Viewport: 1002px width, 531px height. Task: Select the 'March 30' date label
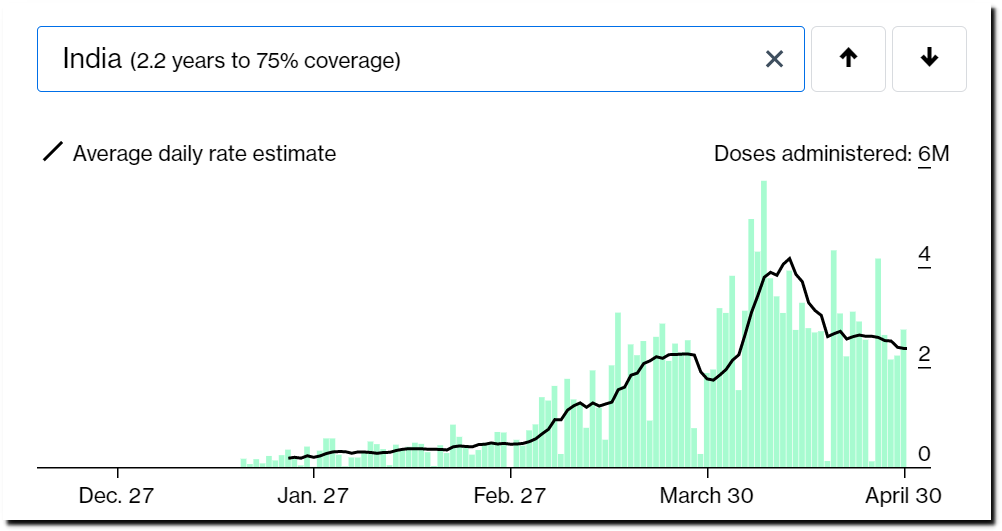click(707, 496)
